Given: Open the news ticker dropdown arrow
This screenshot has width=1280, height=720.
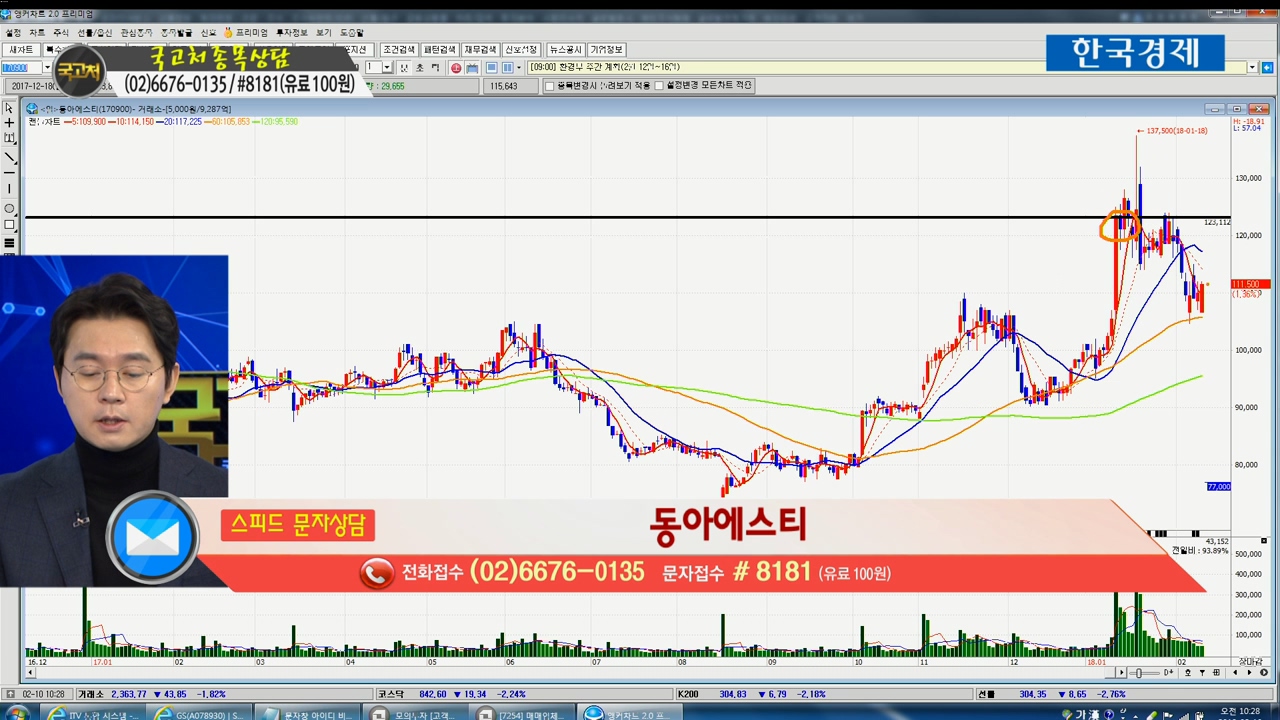Looking at the screenshot, I should point(1252,68).
